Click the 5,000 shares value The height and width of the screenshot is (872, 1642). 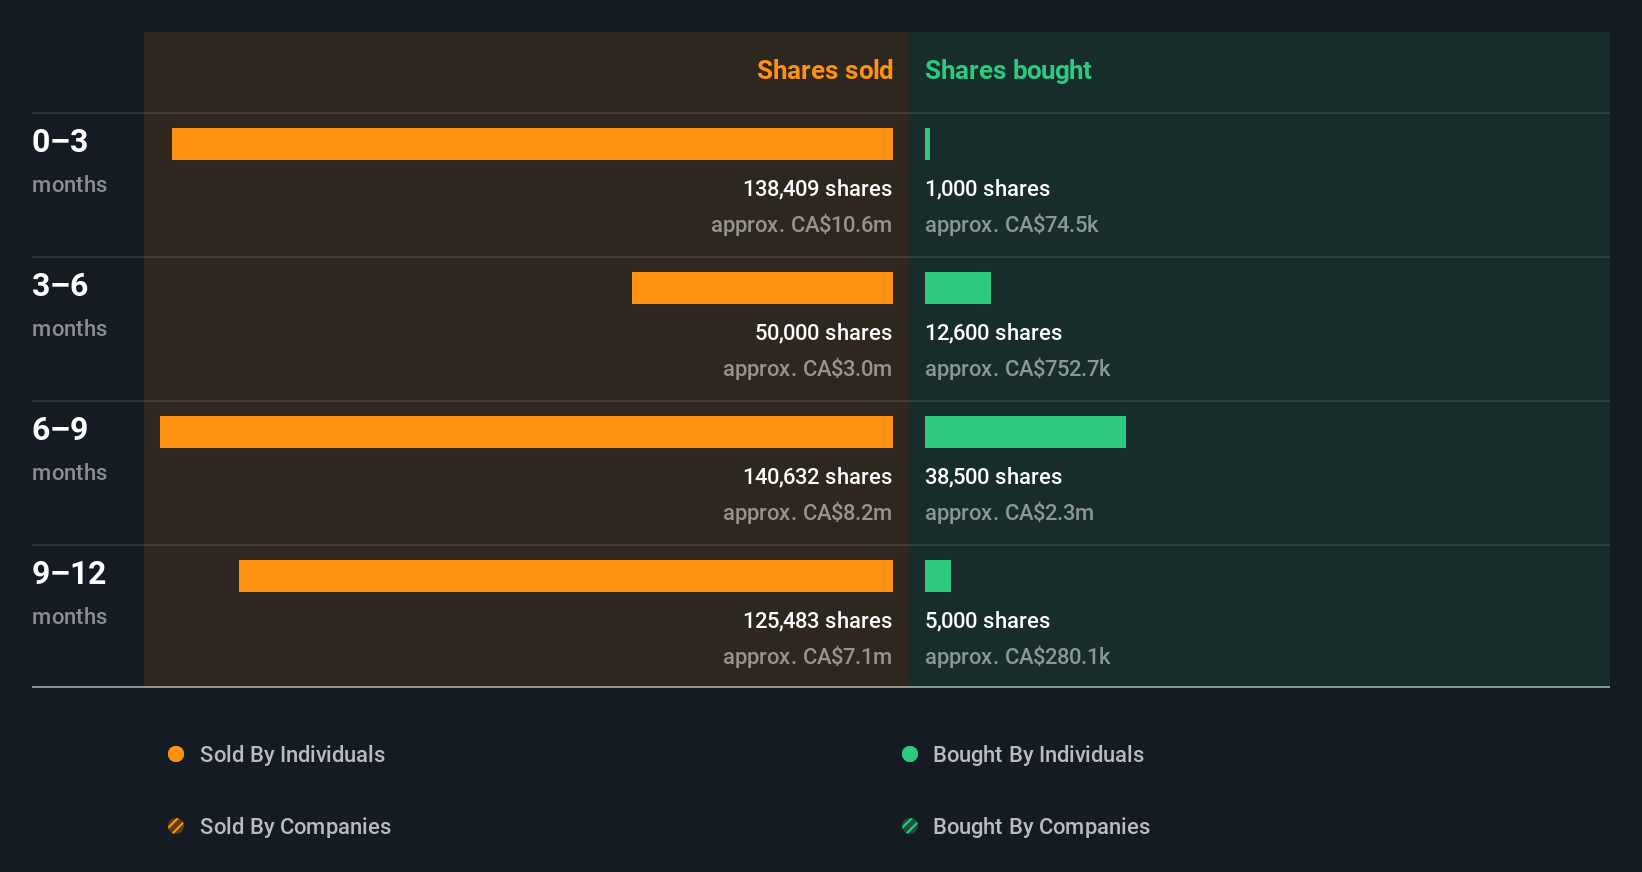[x=987, y=620]
